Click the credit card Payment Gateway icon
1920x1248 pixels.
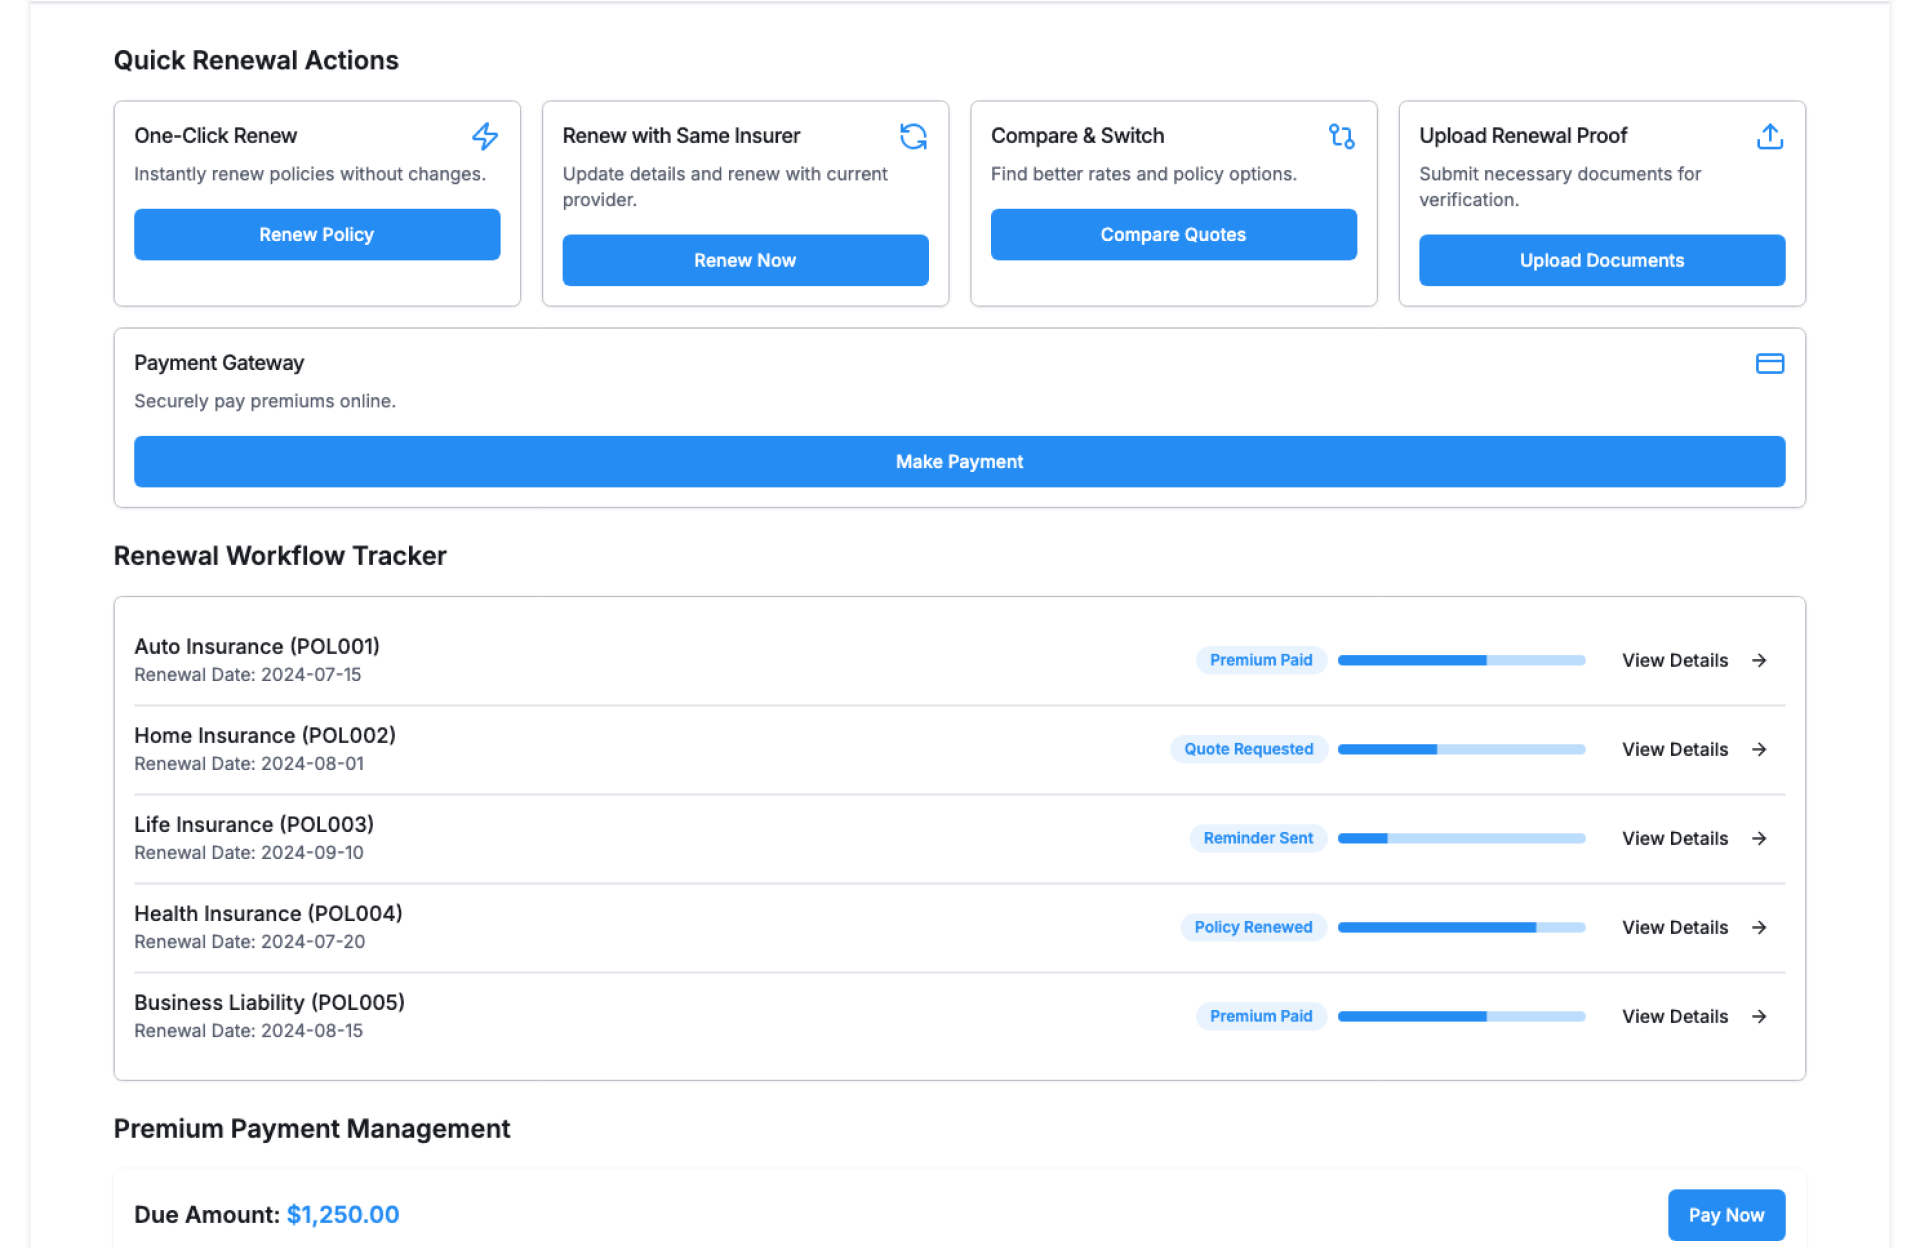[1769, 363]
